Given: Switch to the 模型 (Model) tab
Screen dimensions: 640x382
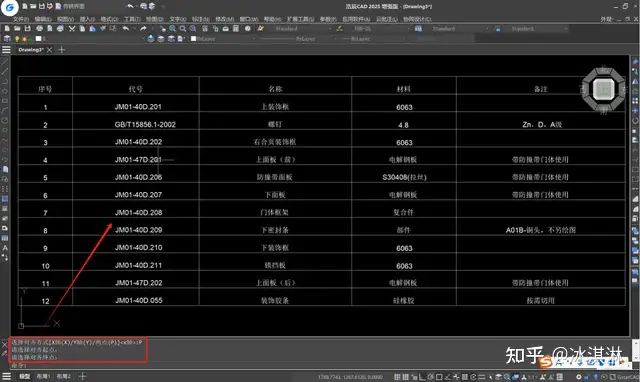Looking at the screenshot, I should click(x=25, y=376).
